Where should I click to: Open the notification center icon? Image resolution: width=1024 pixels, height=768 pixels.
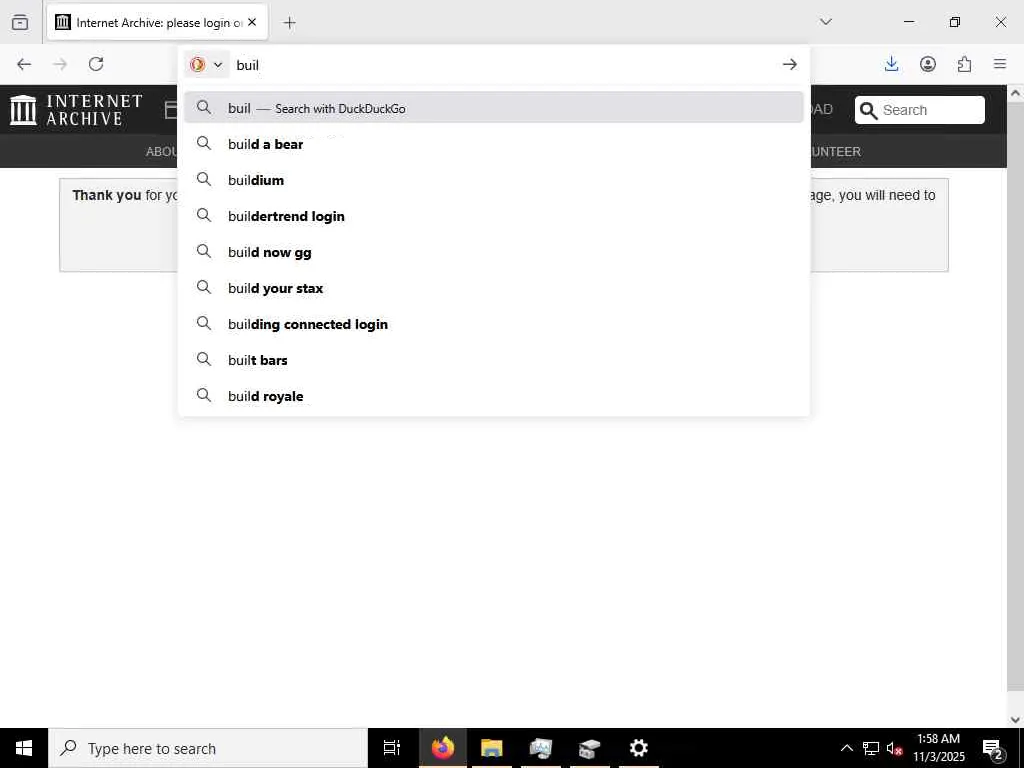[993, 748]
